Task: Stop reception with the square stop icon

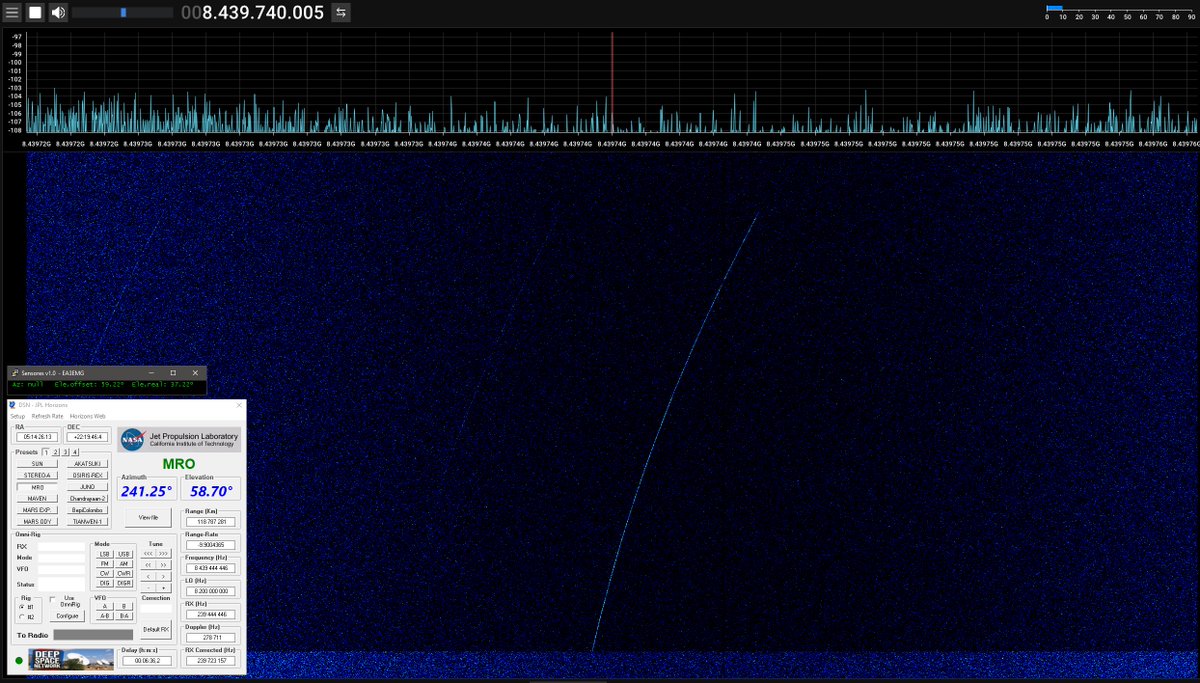Action: click(35, 12)
